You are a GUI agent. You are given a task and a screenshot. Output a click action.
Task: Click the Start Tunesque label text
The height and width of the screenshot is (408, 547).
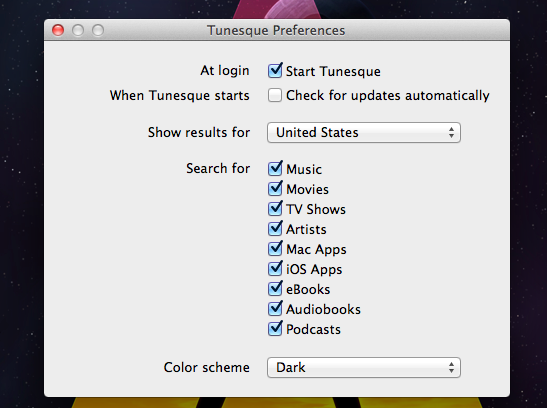pyautogui.click(x=333, y=71)
